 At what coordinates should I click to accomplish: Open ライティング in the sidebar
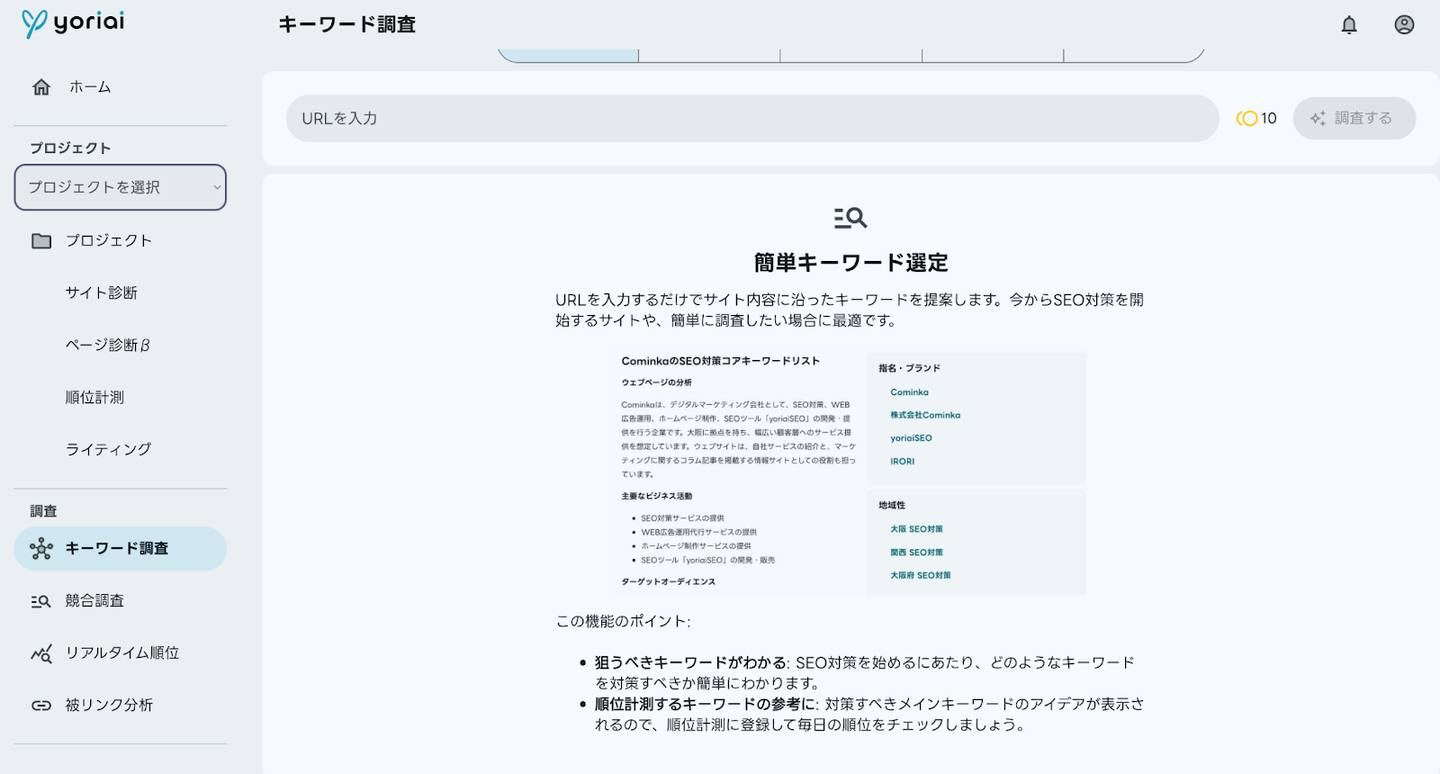tap(108, 449)
